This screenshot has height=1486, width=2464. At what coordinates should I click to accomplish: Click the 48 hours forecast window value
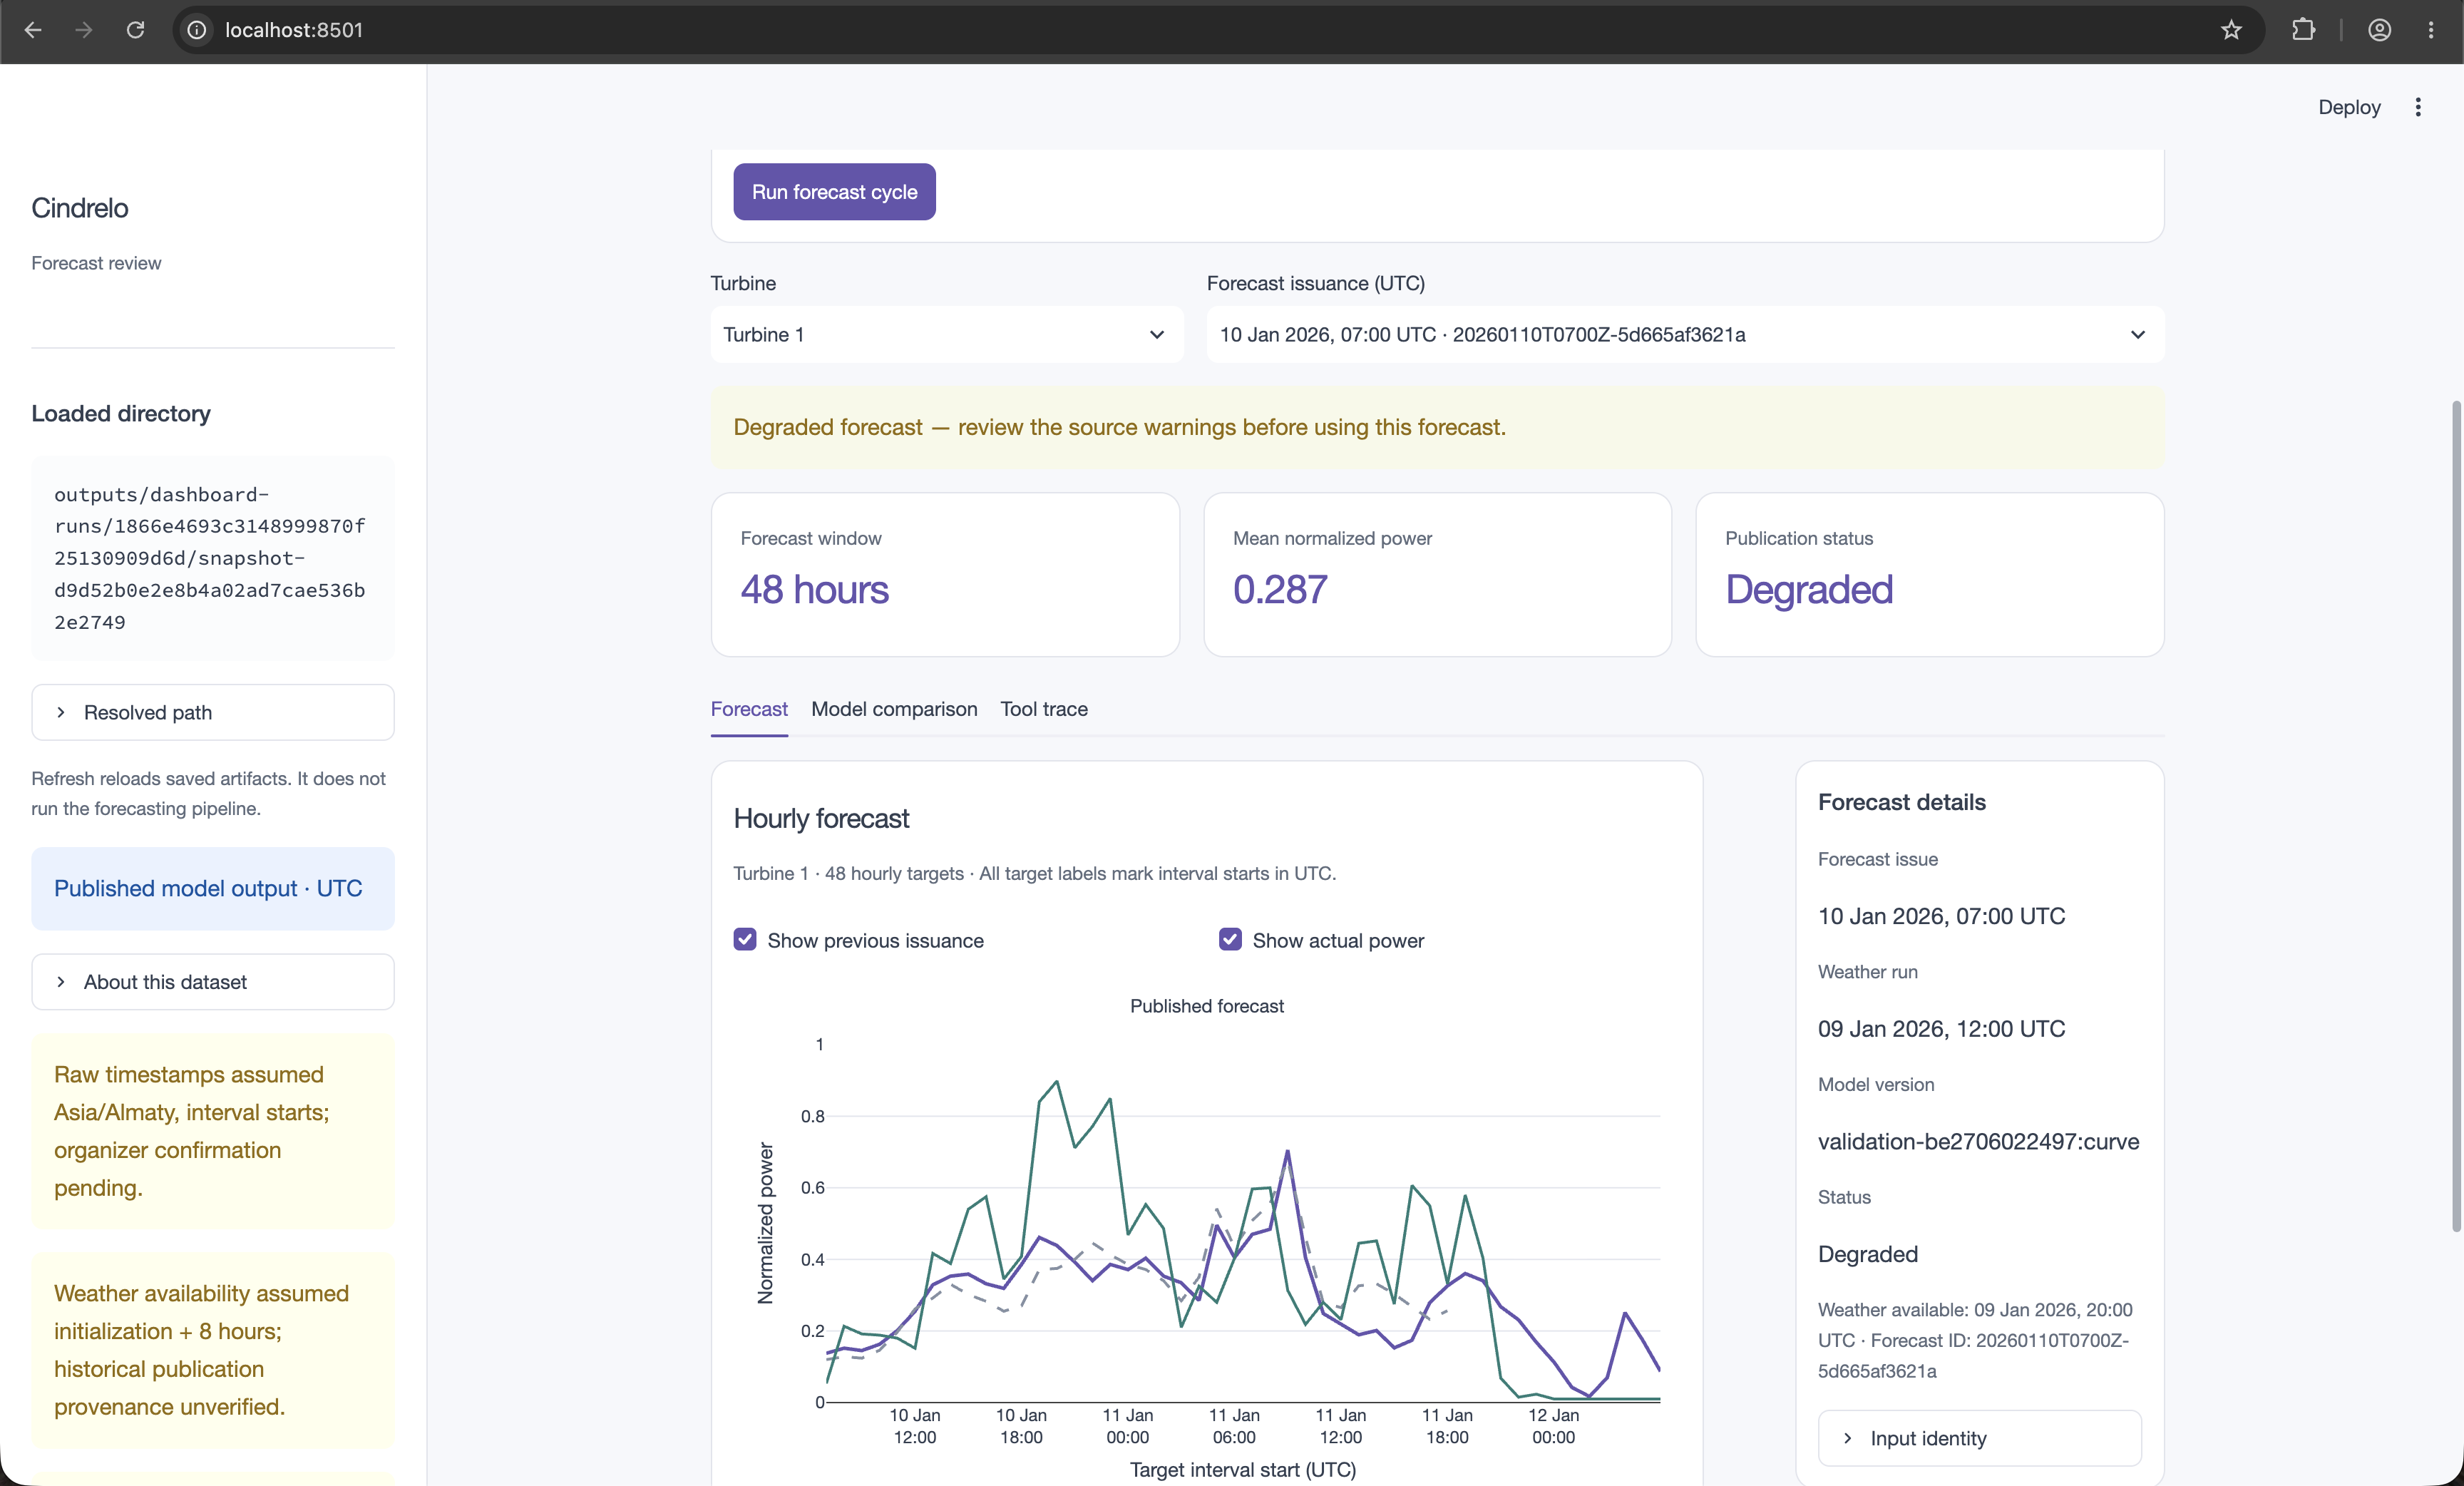click(814, 590)
